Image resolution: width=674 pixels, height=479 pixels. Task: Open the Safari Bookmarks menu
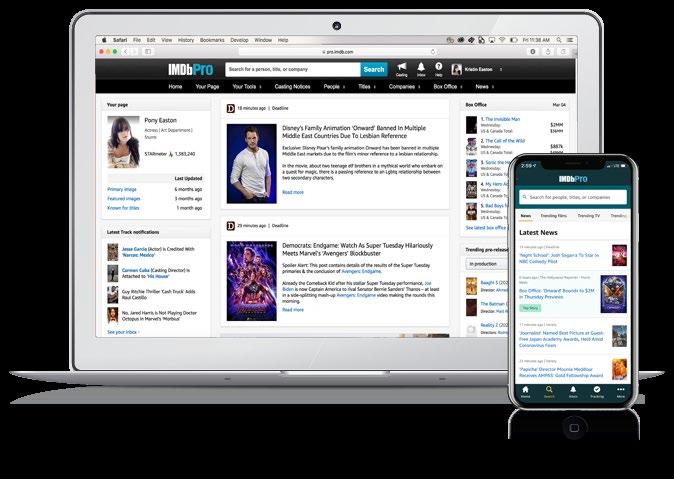click(212, 40)
